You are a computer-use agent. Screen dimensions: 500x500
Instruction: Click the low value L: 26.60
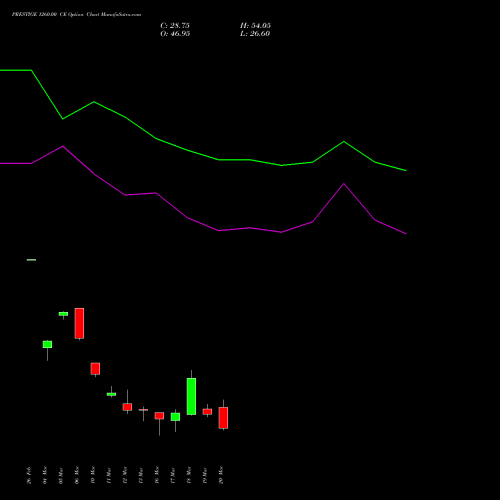pos(255,34)
